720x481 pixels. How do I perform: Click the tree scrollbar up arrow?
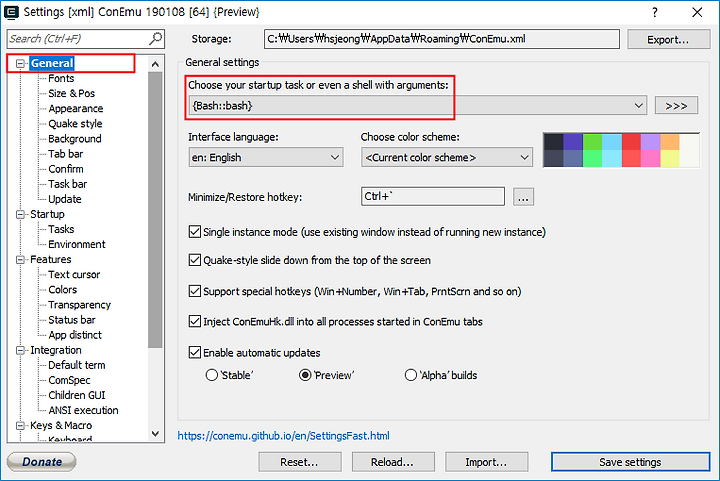[155, 64]
